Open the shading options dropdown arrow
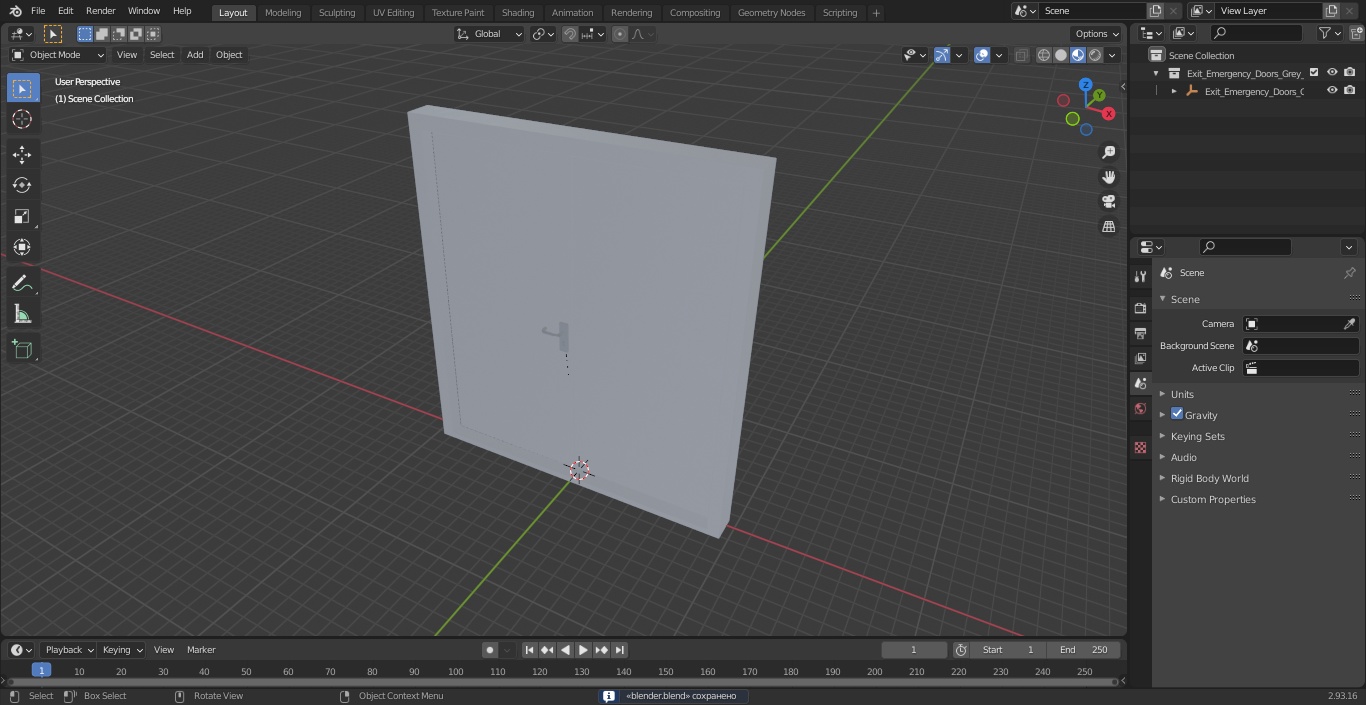Screen dimensions: 1366x705 [1112, 55]
